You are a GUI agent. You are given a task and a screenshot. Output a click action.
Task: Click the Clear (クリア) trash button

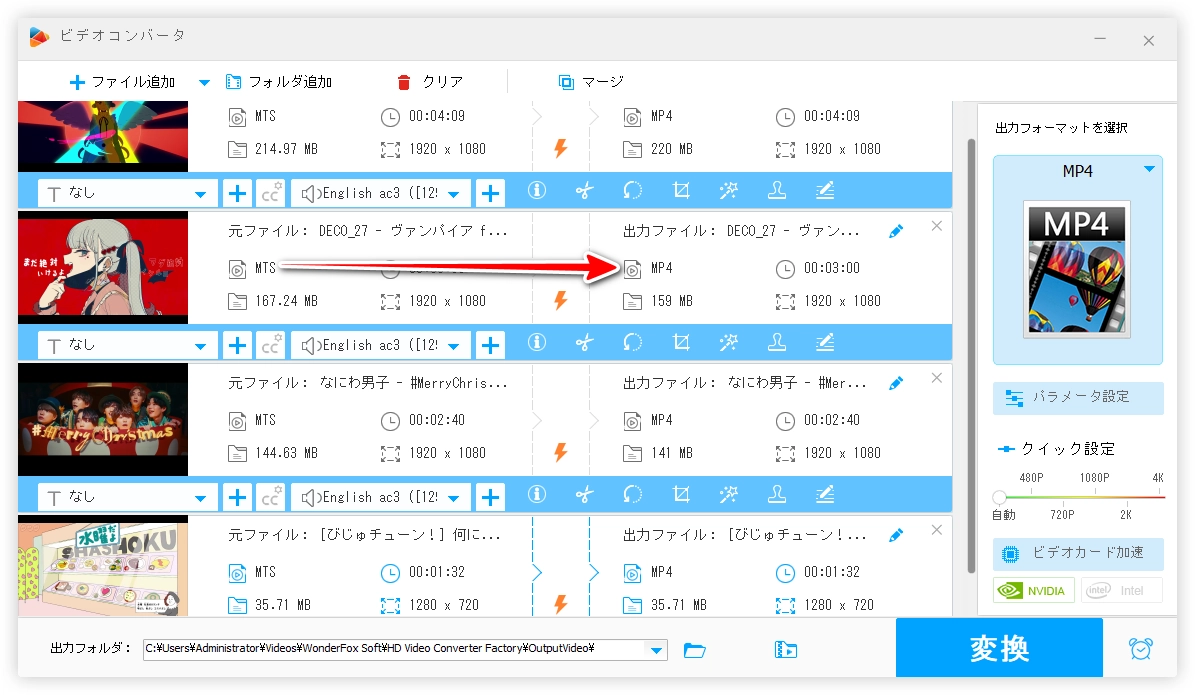pos(430,82)
